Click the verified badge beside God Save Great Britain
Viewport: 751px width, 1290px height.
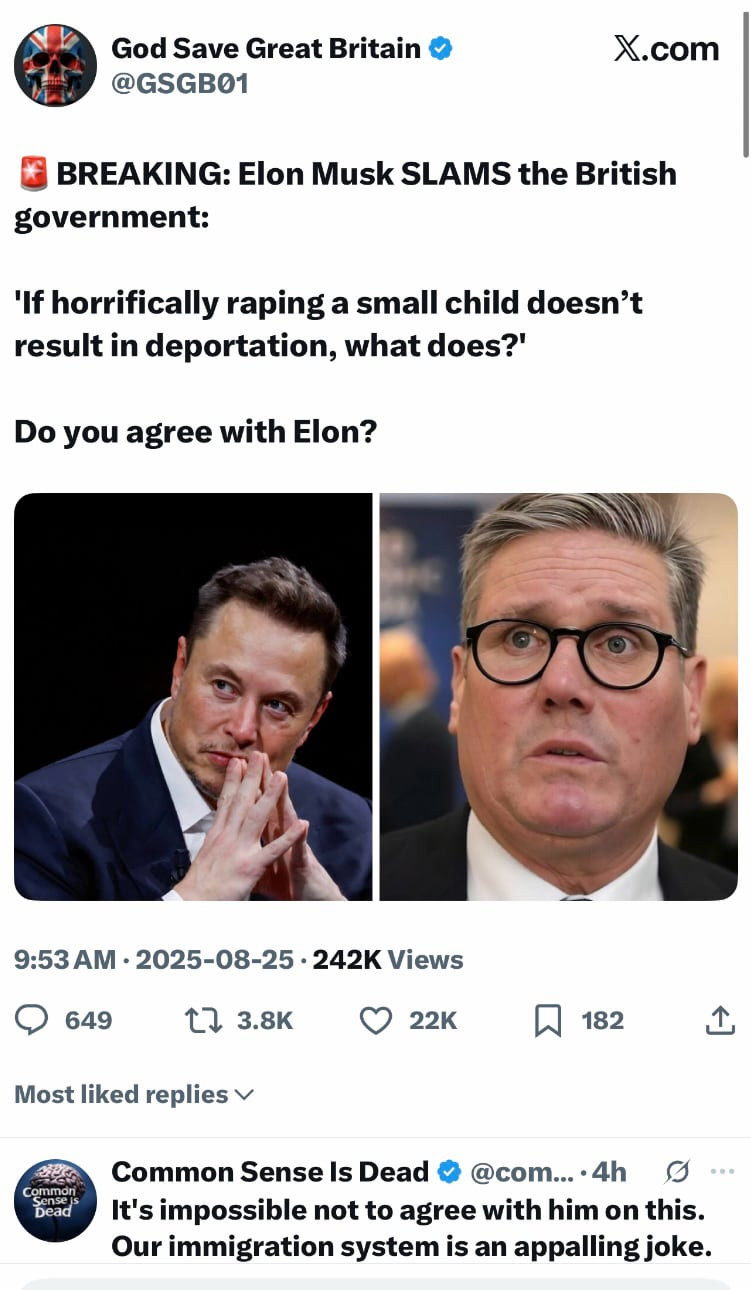pyautogui.click(x=440, y=48)
